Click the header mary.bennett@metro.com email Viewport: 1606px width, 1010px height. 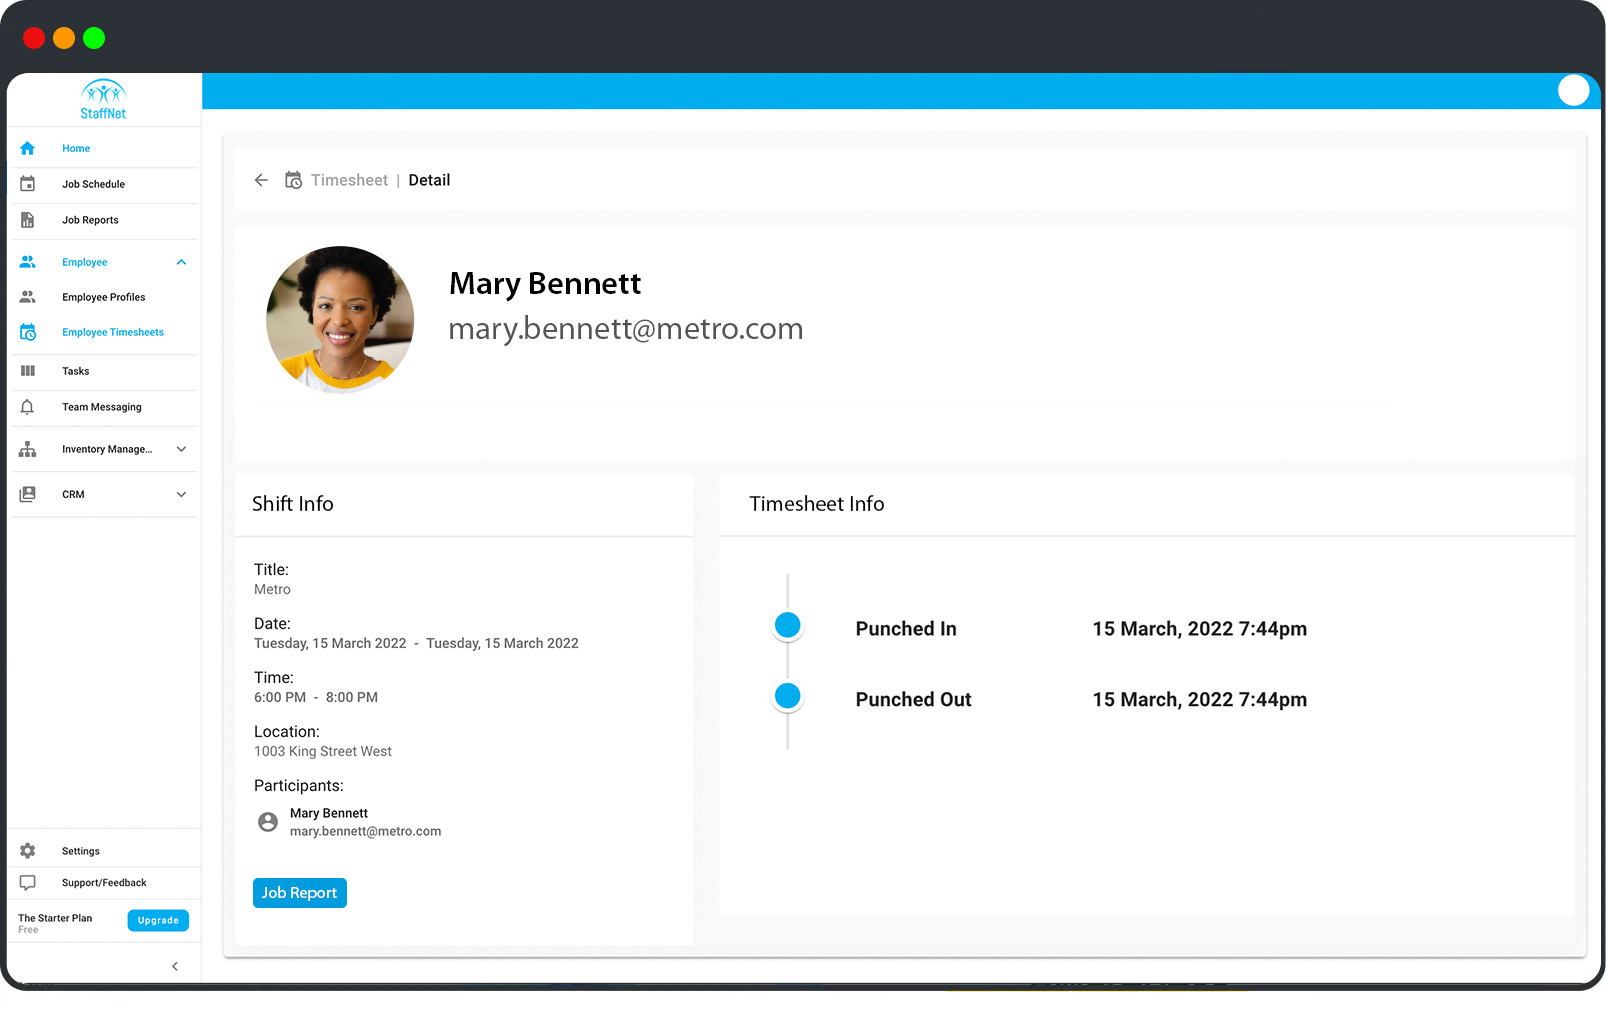(626, 328)
